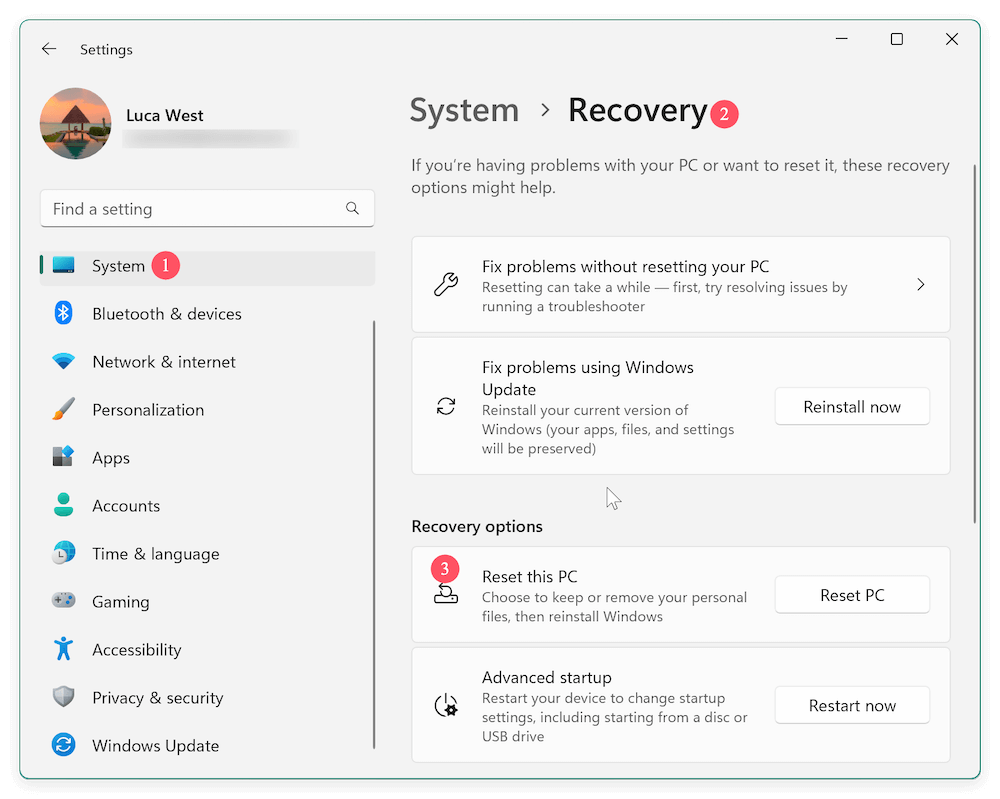Viewport: 1000px width, 799px height.
Task: Click the Privacy & security shield icon
Action: click(x=63, y=697)
